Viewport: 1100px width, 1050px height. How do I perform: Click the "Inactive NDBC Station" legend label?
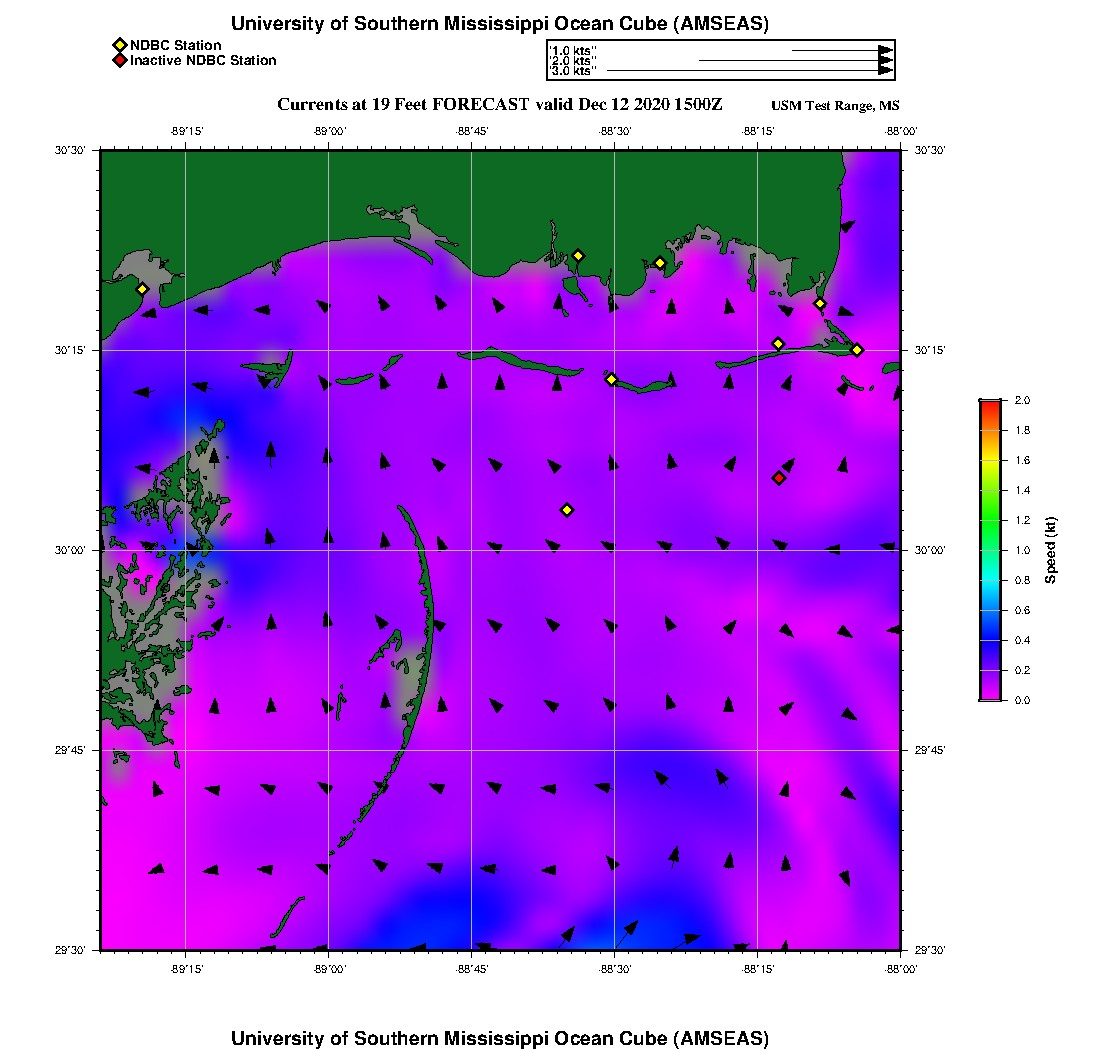203,61
